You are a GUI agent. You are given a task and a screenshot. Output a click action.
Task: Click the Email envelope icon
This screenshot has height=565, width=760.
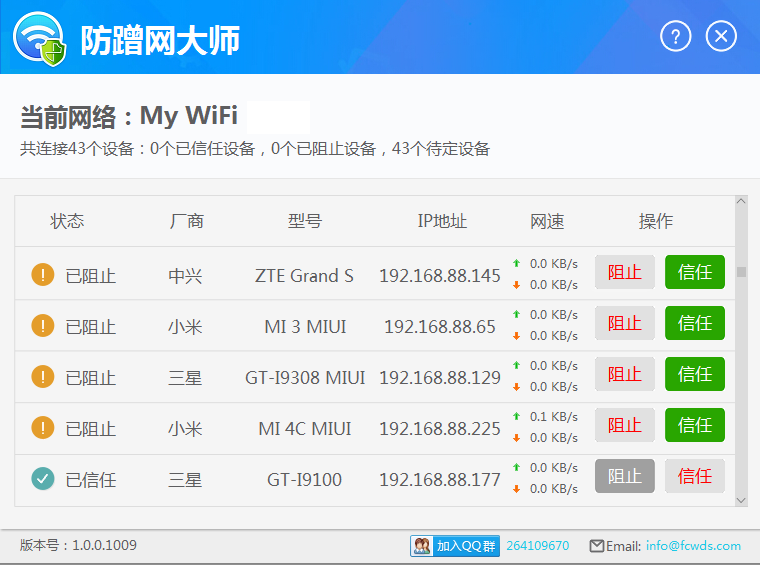point(597,546)
